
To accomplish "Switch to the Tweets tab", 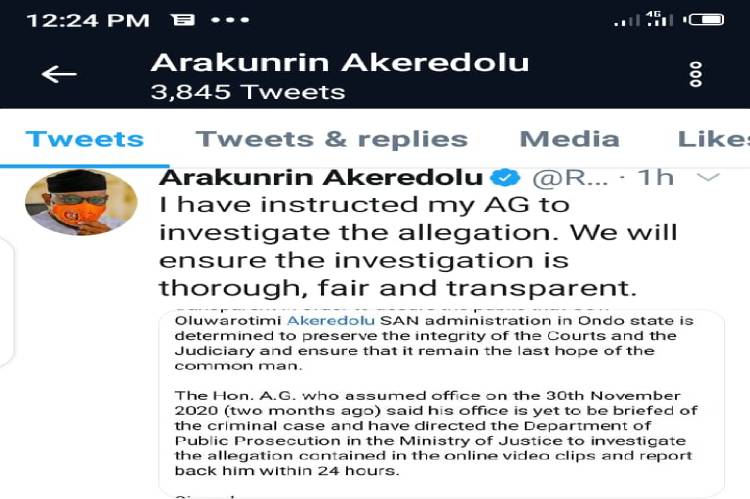I will (85, 139).
